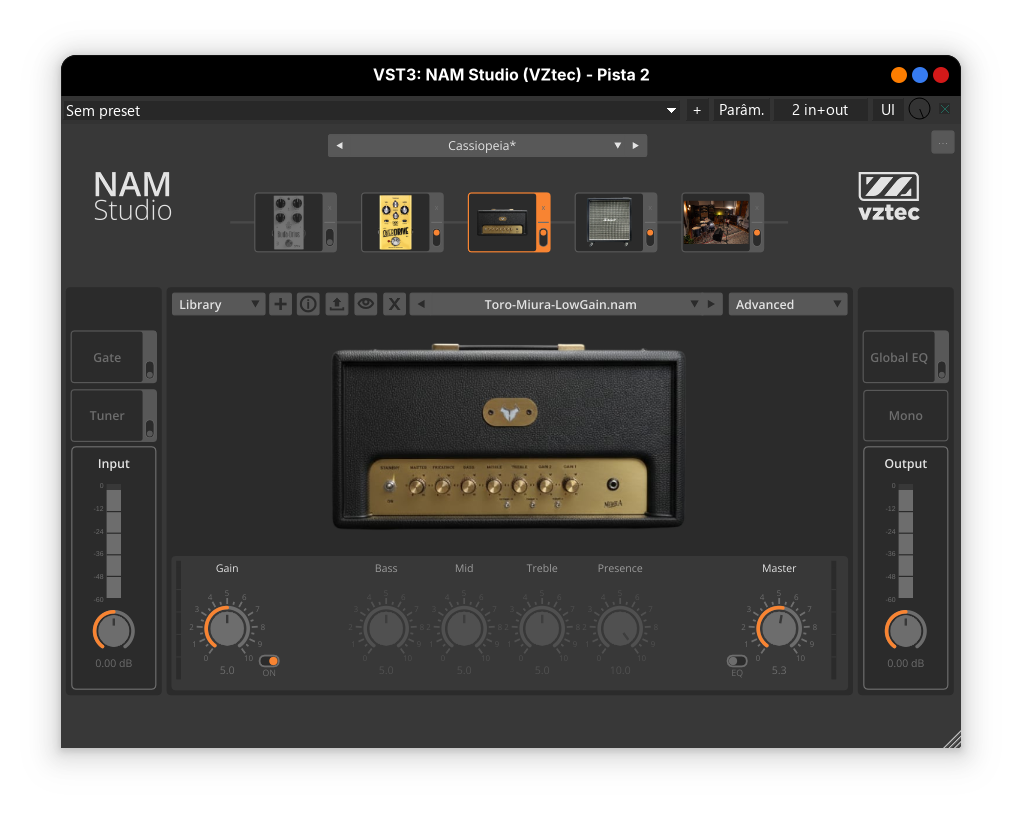Open the Gate panel
The image size is (1022, 815).
click(x=107, y=357)
